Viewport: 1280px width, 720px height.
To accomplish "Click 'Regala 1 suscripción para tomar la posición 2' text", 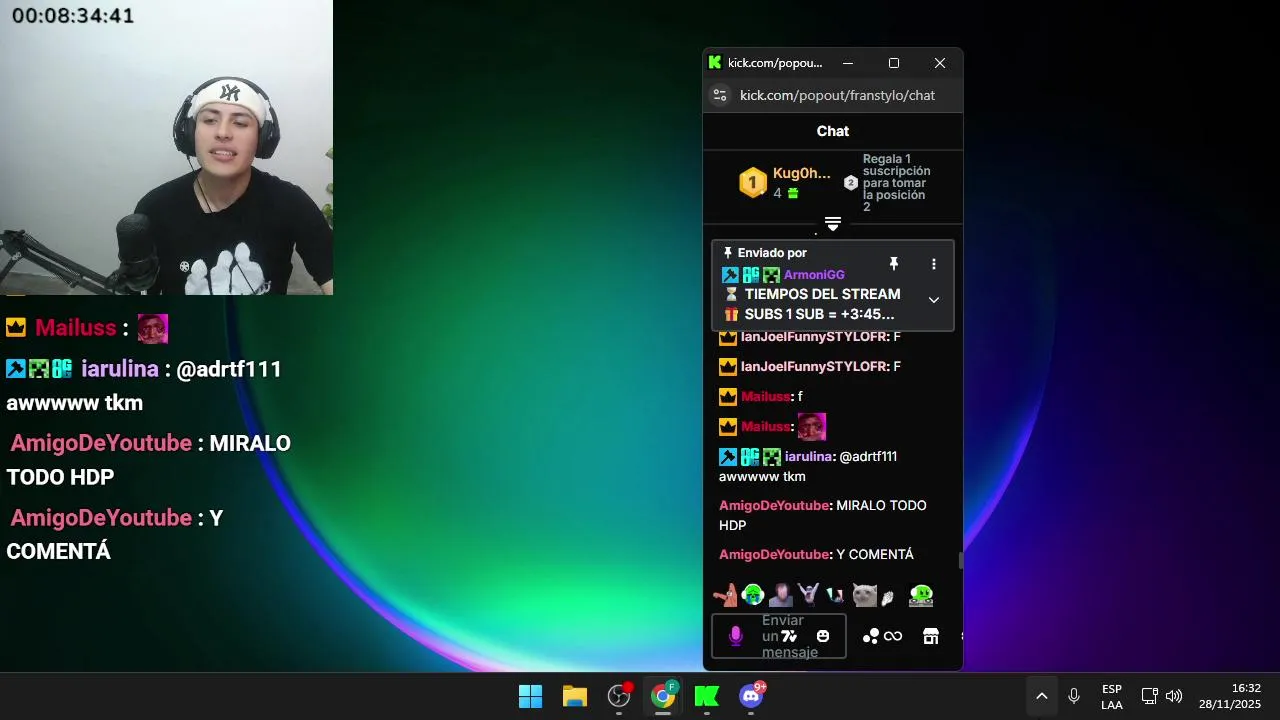I will pyautogui.click(x=897, y=183).
